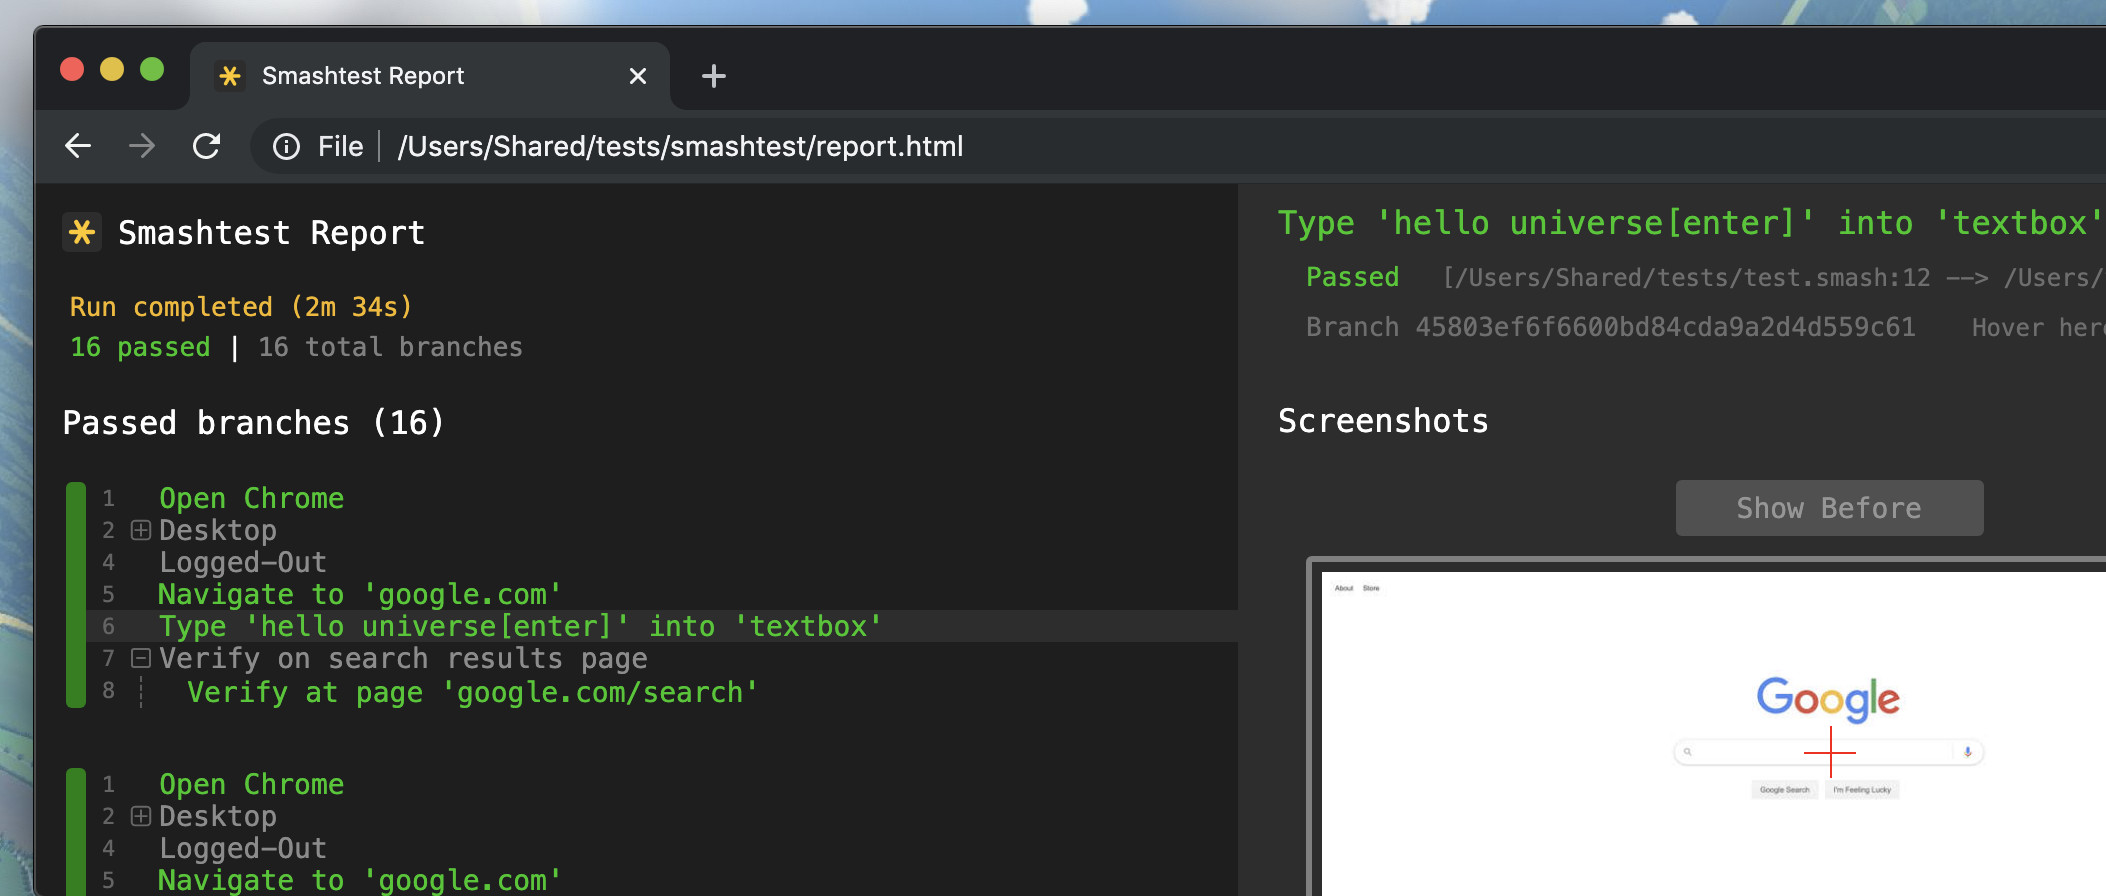2106x896 pixels.
Task: Click the Smashtest logo icon in report header
Action: (82, 232)
